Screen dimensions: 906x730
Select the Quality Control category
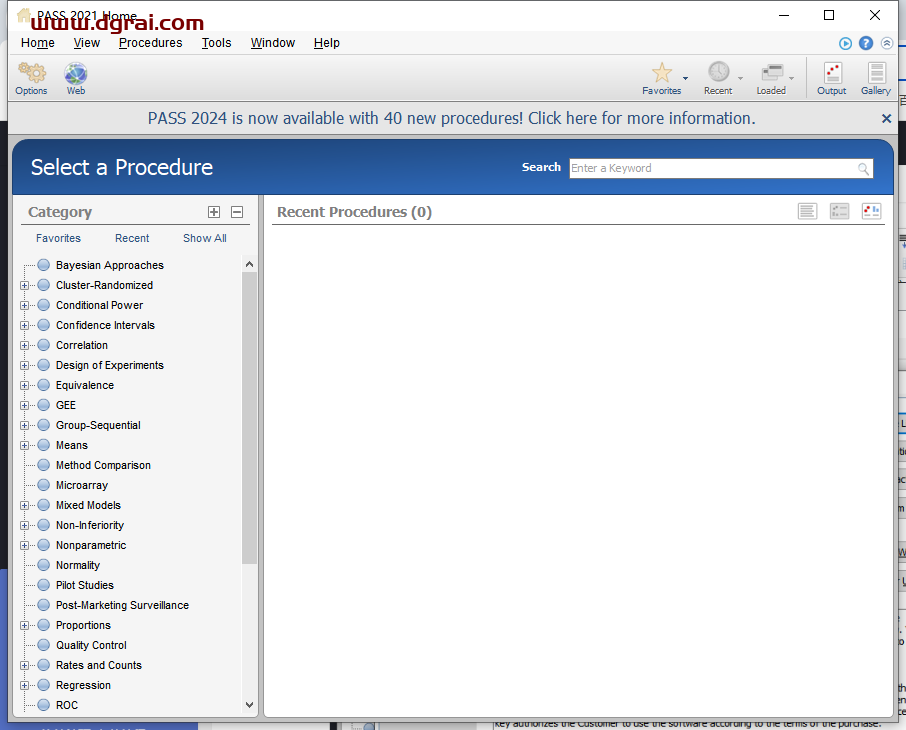tap(91, 645)
